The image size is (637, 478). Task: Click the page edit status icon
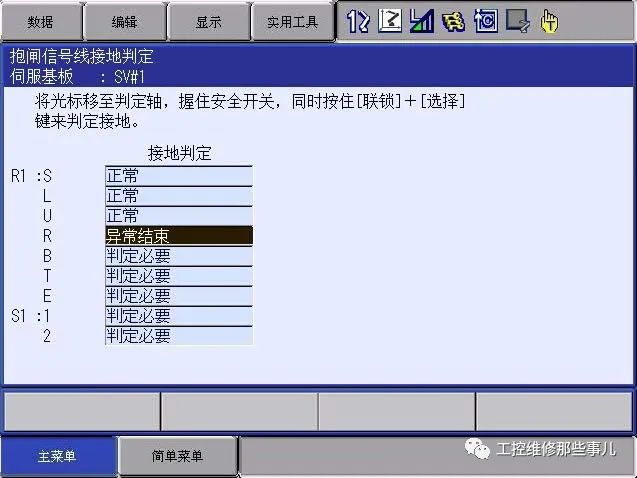(517, 21)
